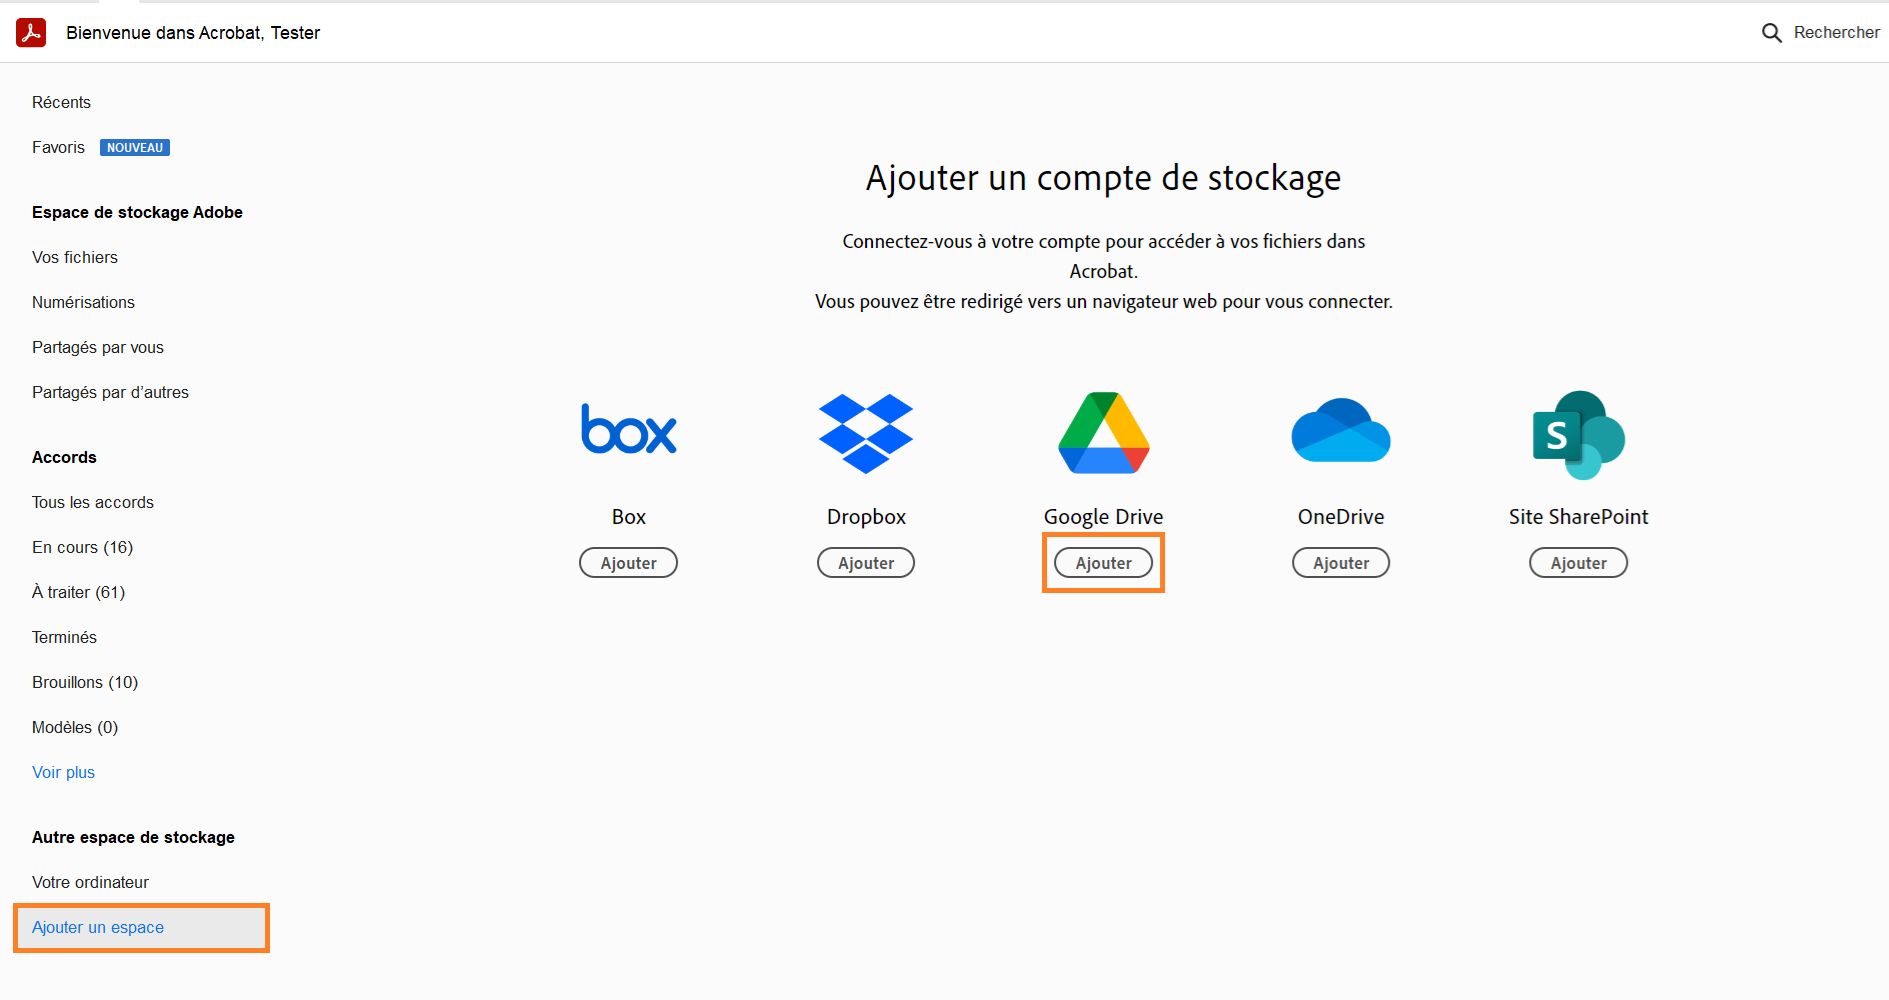1889x1000 pixels.
Task: Click the NOUVEAU badge next to Favoris
Action: tap(135, 146)
